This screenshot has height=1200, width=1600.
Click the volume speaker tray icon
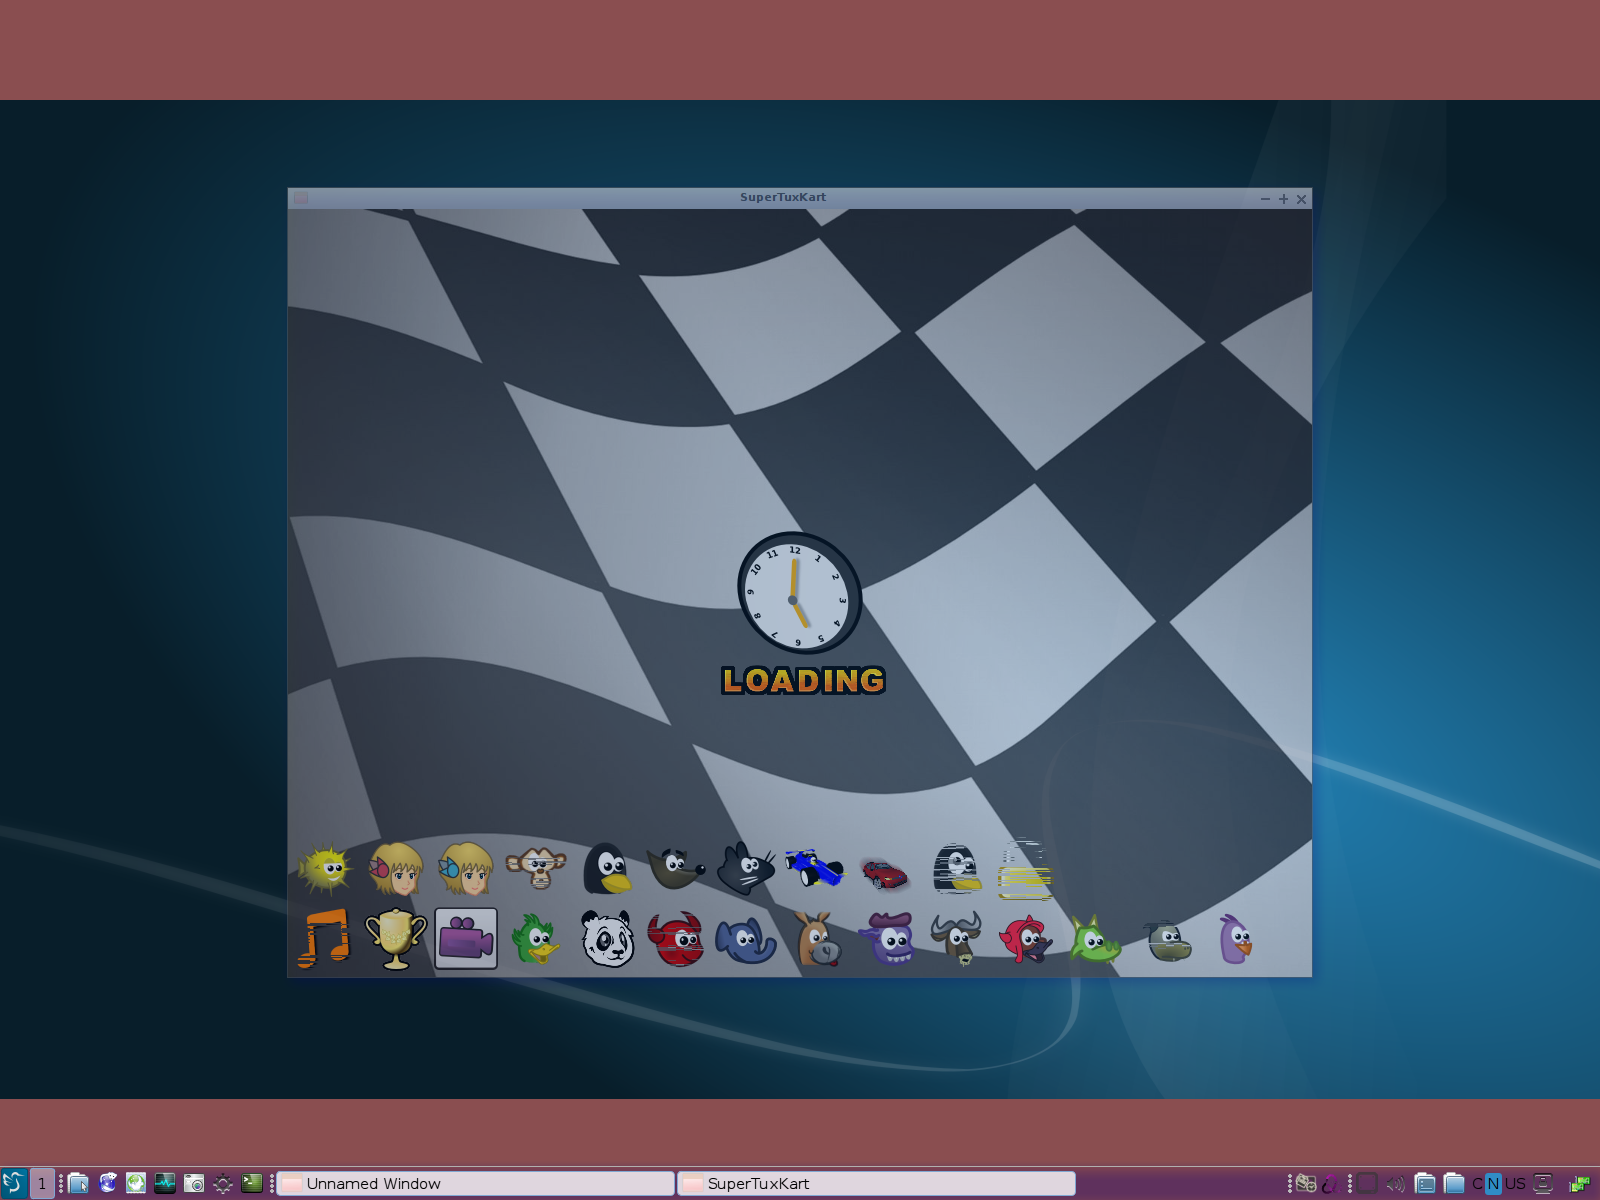(x=1395, y=1183)
